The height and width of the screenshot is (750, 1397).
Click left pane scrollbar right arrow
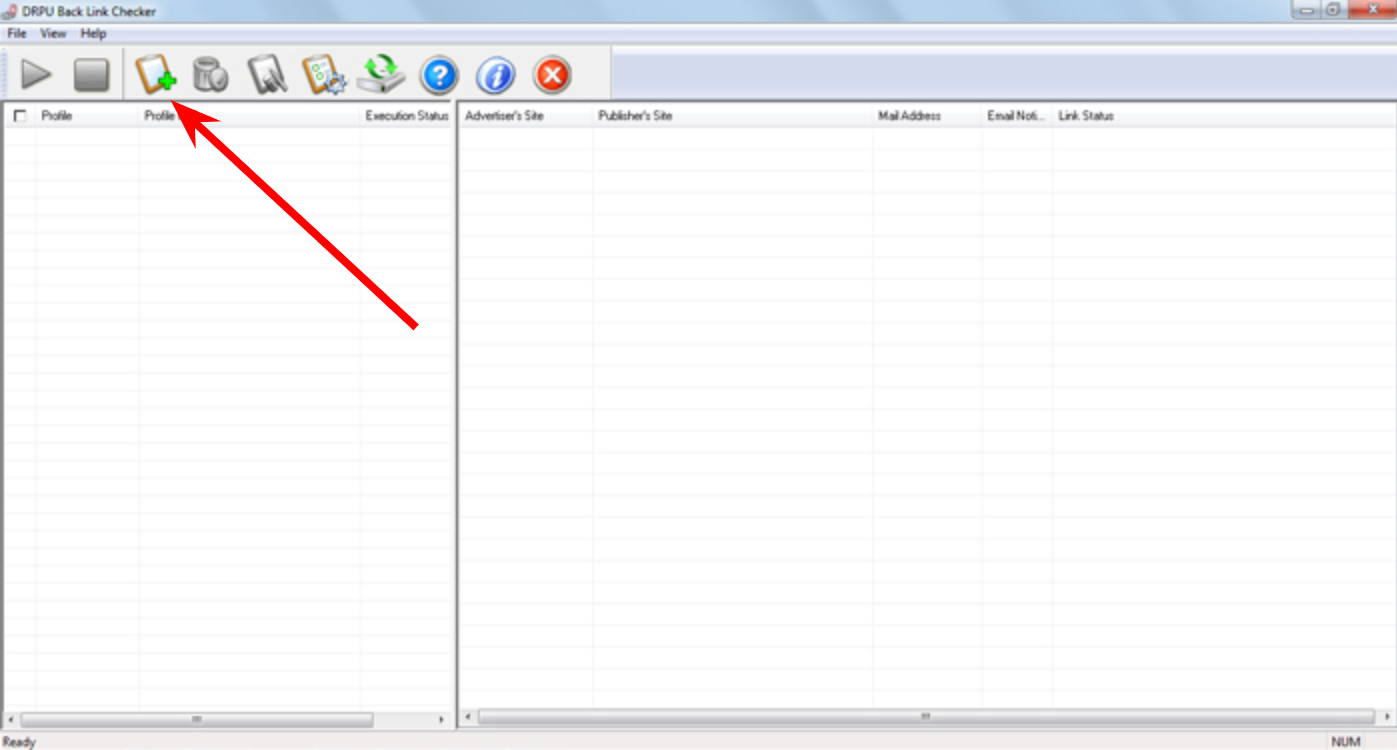[x=441, y=719]
